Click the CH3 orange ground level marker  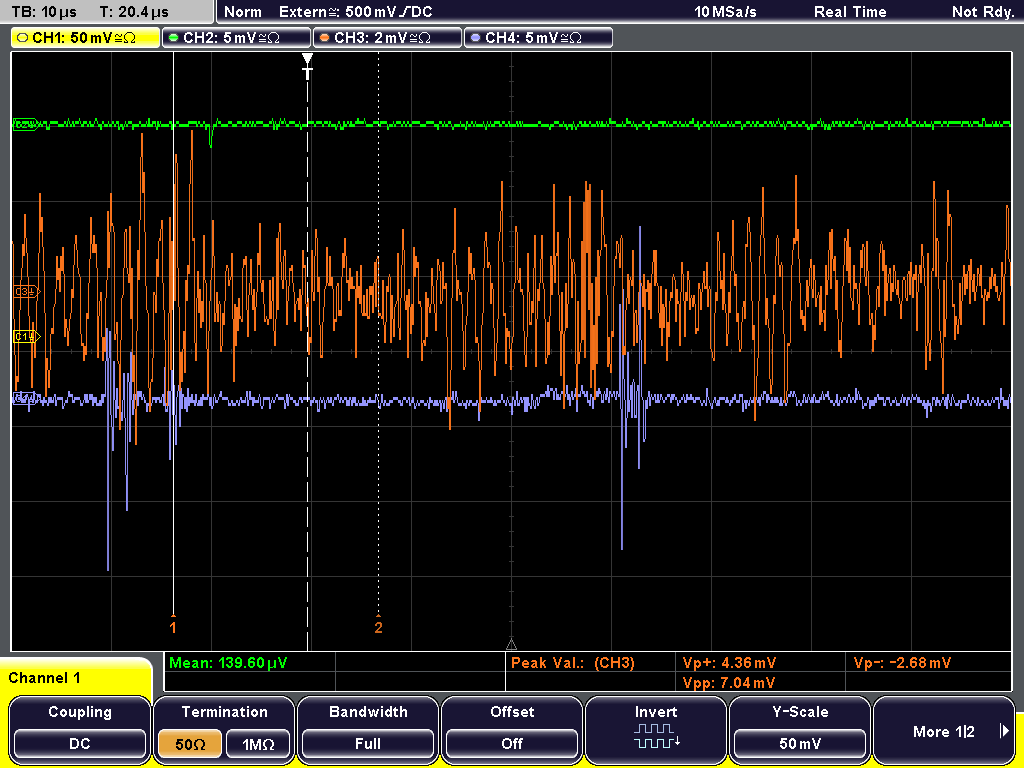26,291
